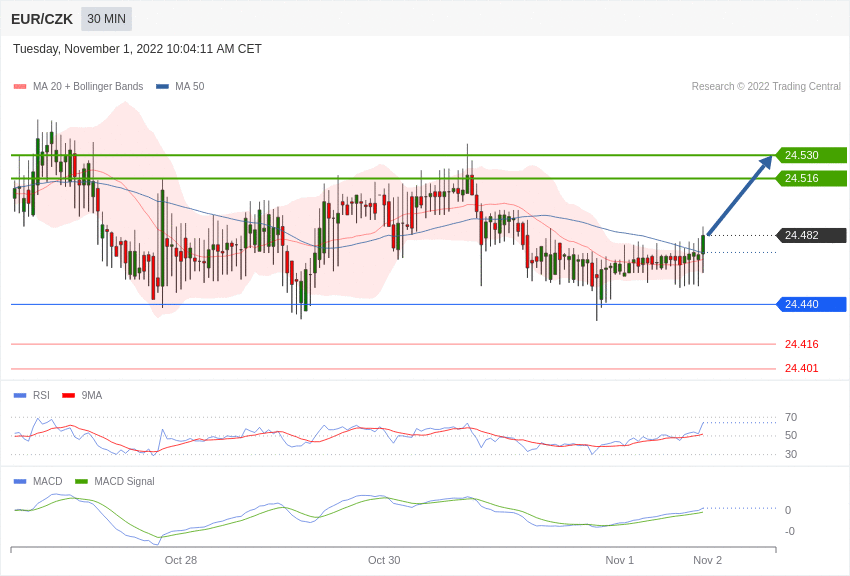Click the MACD -0 axis value

point(790,532)
